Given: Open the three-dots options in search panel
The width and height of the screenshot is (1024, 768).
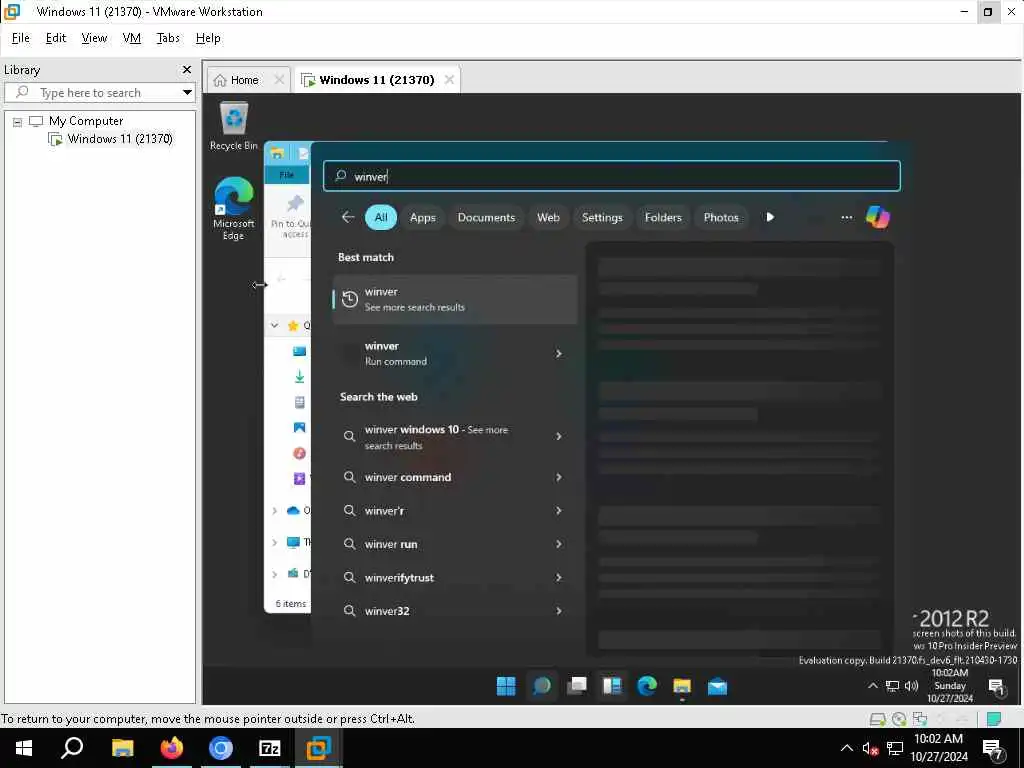Looking at the screenshot, I should click(x=846, y=217).
